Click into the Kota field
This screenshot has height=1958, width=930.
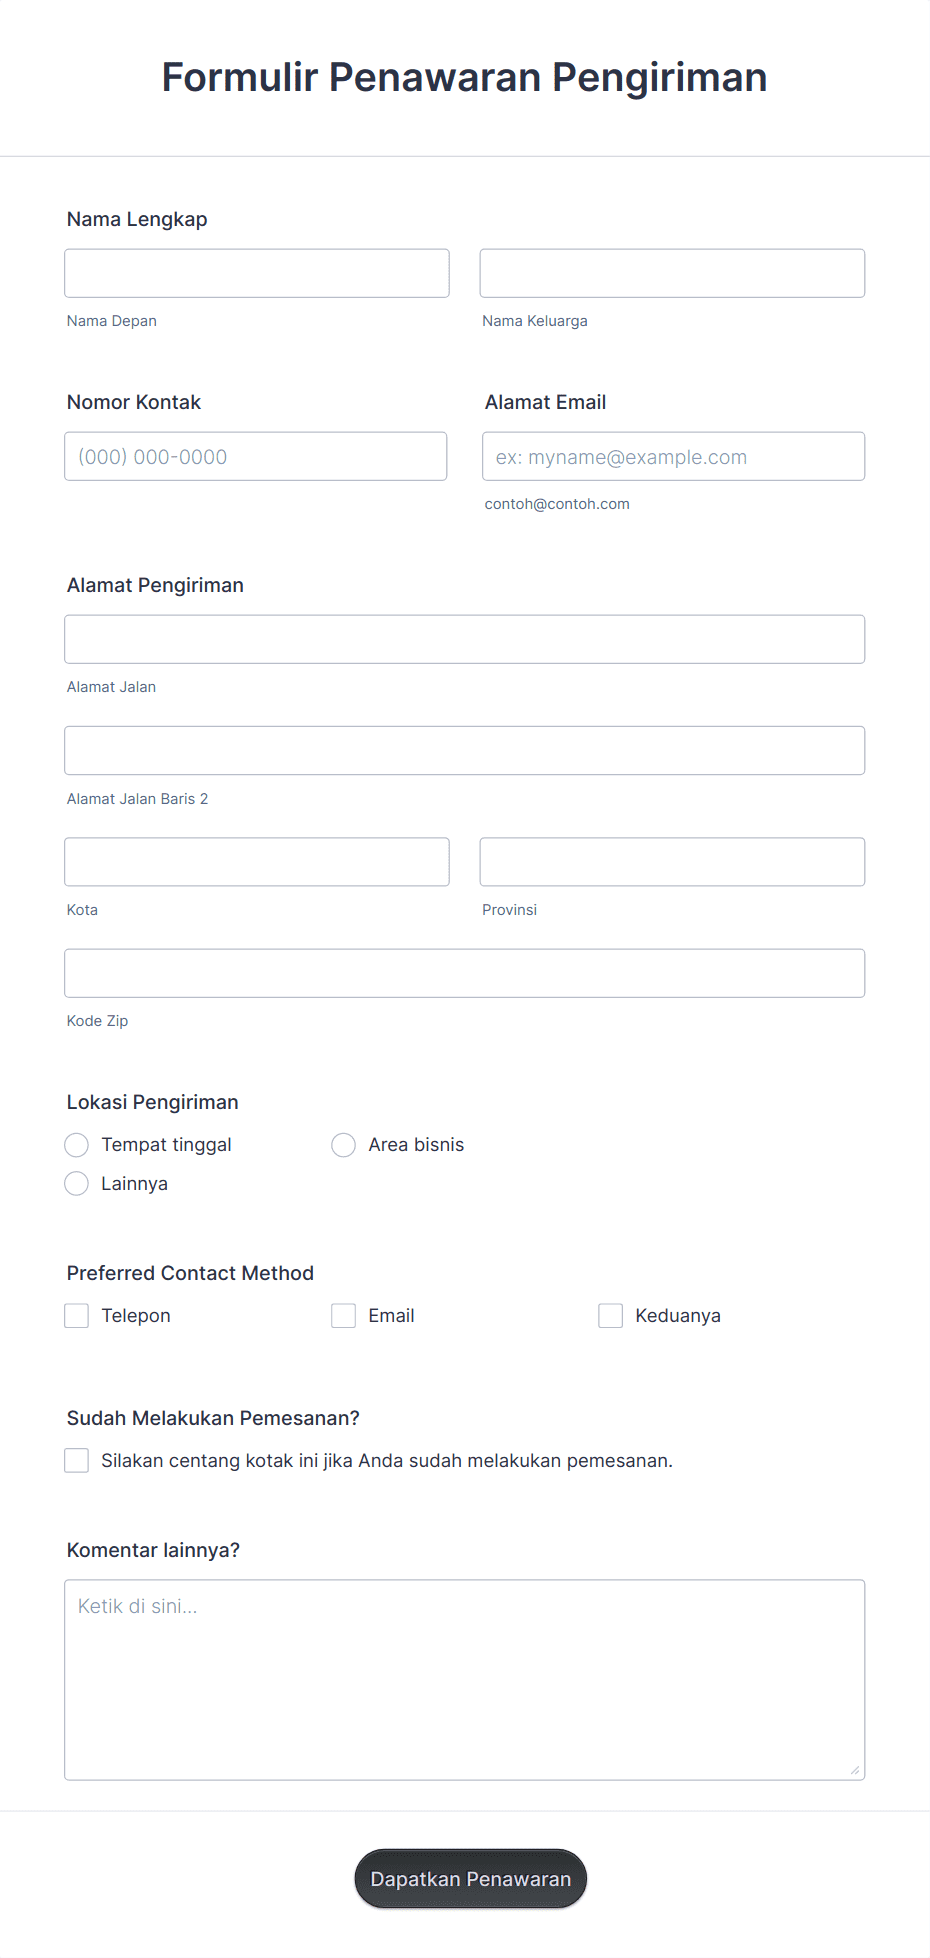(x=256, y=861)
